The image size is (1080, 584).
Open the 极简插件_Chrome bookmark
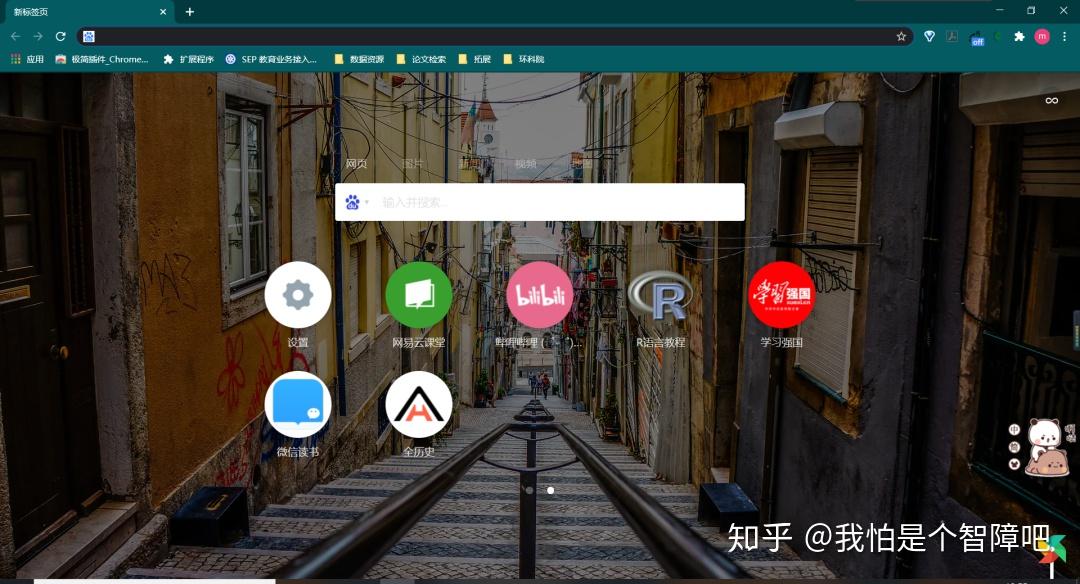pyautogui.click(x=102, y=59)
